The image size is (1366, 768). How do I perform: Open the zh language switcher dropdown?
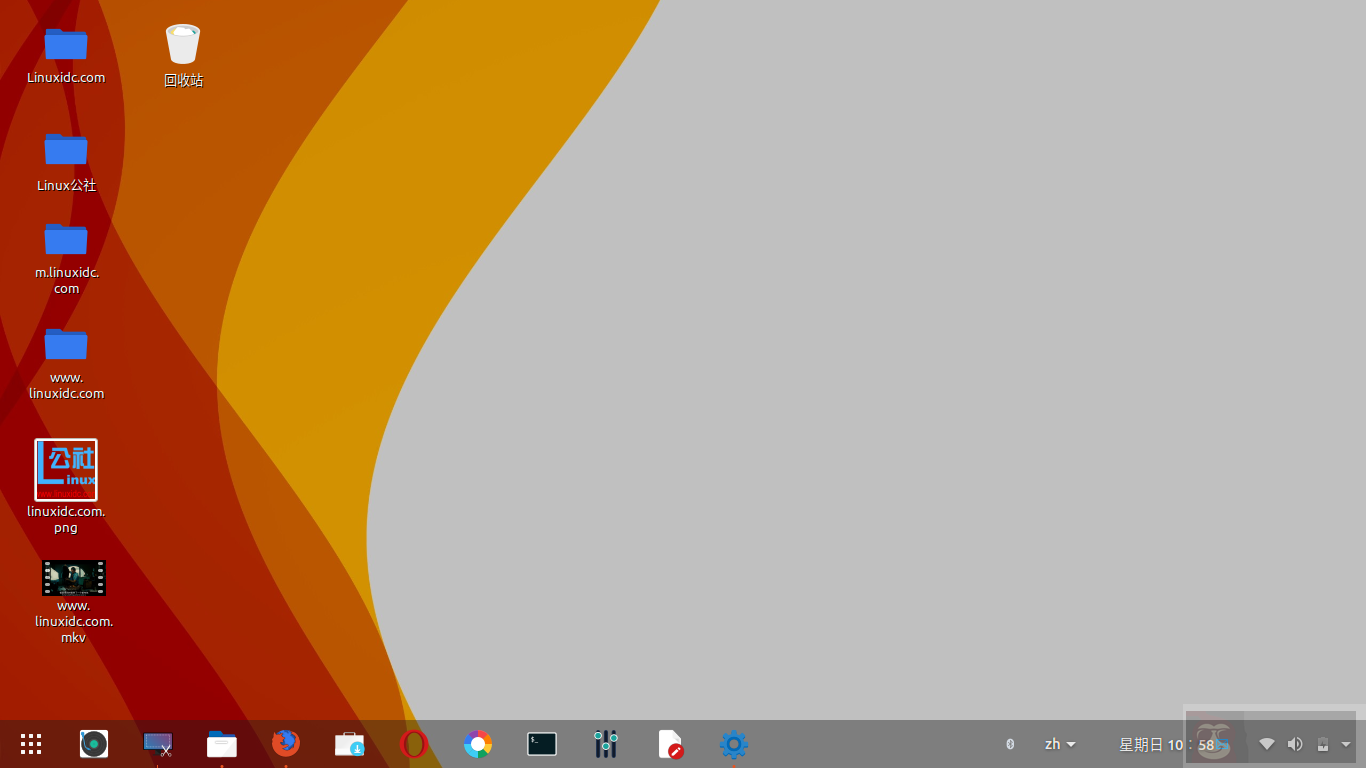click(1060, 744)
